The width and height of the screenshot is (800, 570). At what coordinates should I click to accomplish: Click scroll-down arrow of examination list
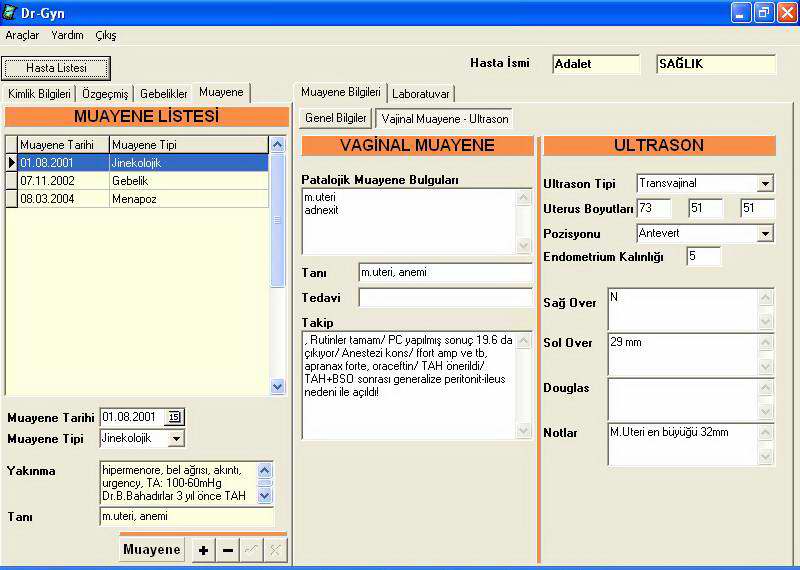[278, 386]
